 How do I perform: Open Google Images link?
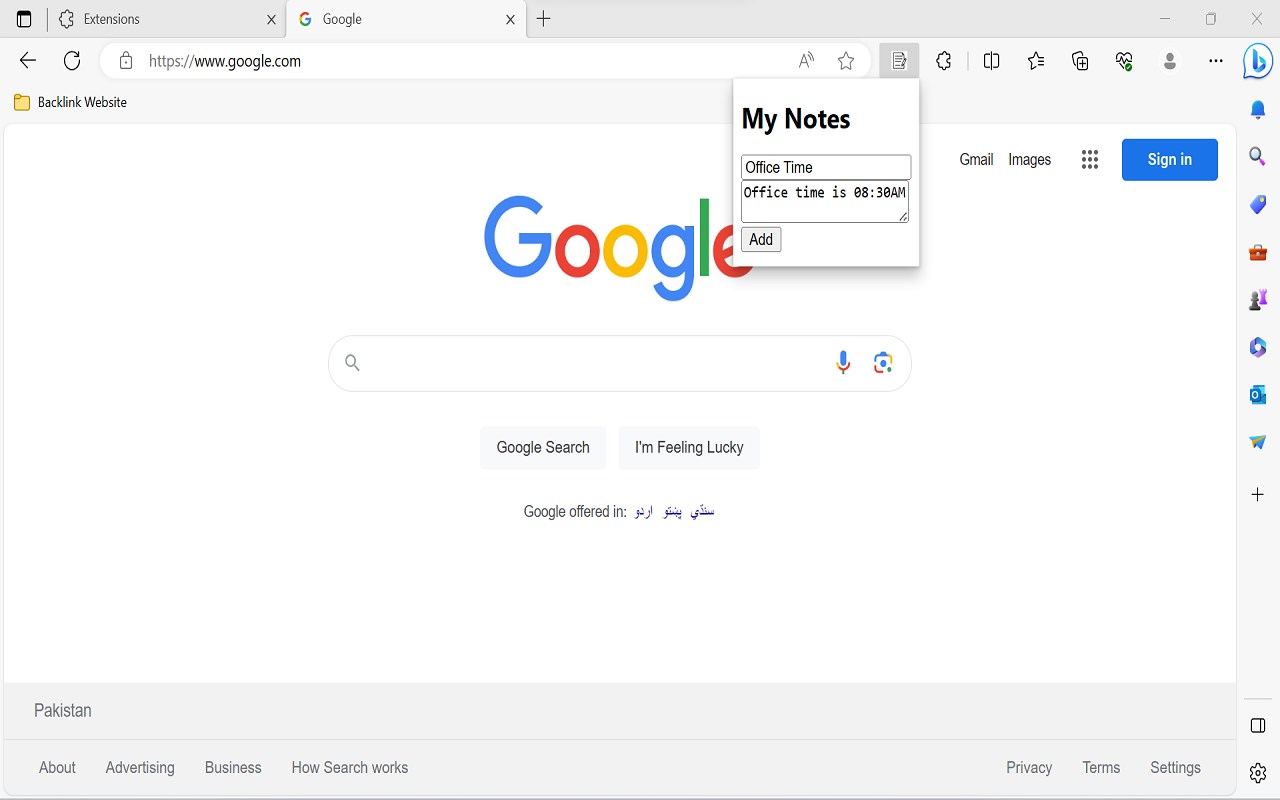tap(1029, 159)
